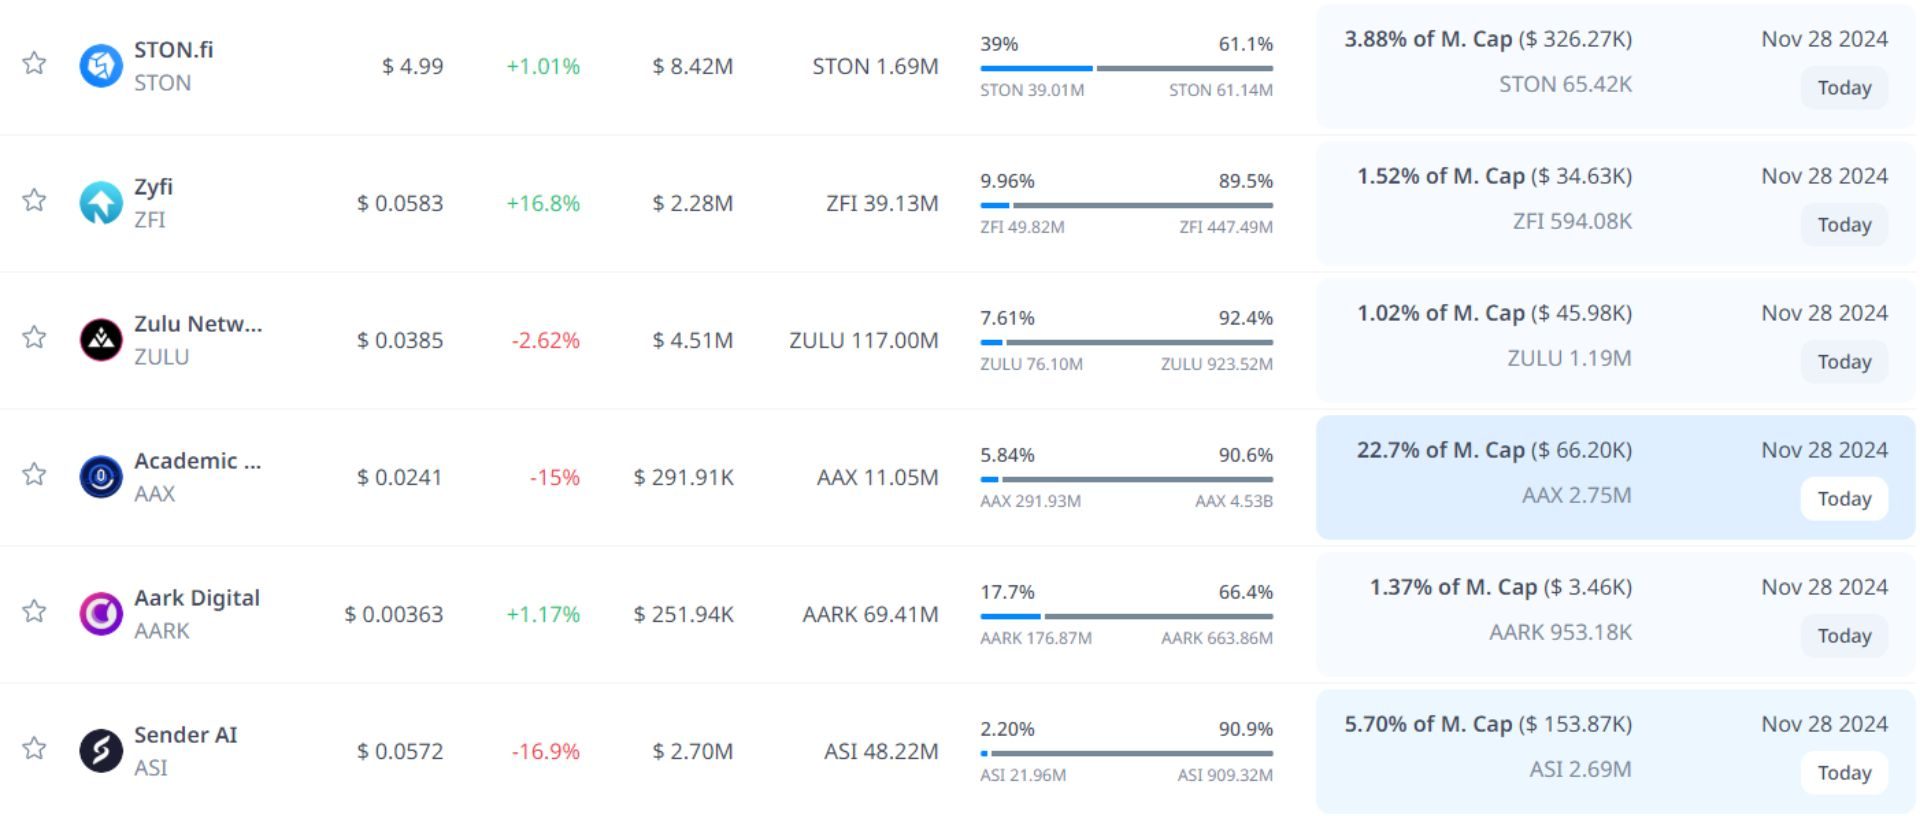The height and width of the screenshot is (816, 1920).
Task: Toggle the favorite star for Zyfi
Action: 34,201
